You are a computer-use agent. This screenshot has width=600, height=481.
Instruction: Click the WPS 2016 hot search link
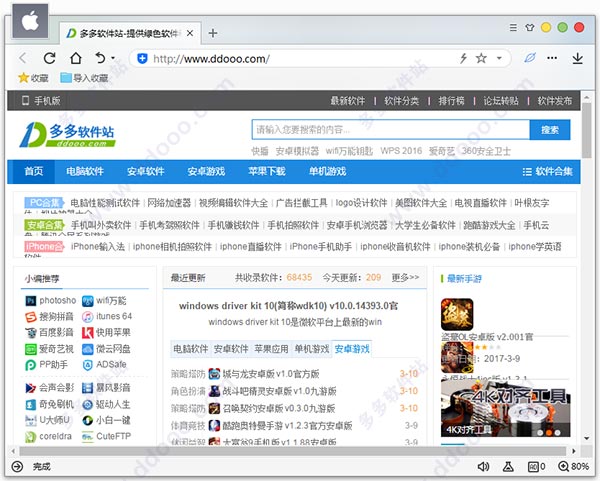pos(401,151)
